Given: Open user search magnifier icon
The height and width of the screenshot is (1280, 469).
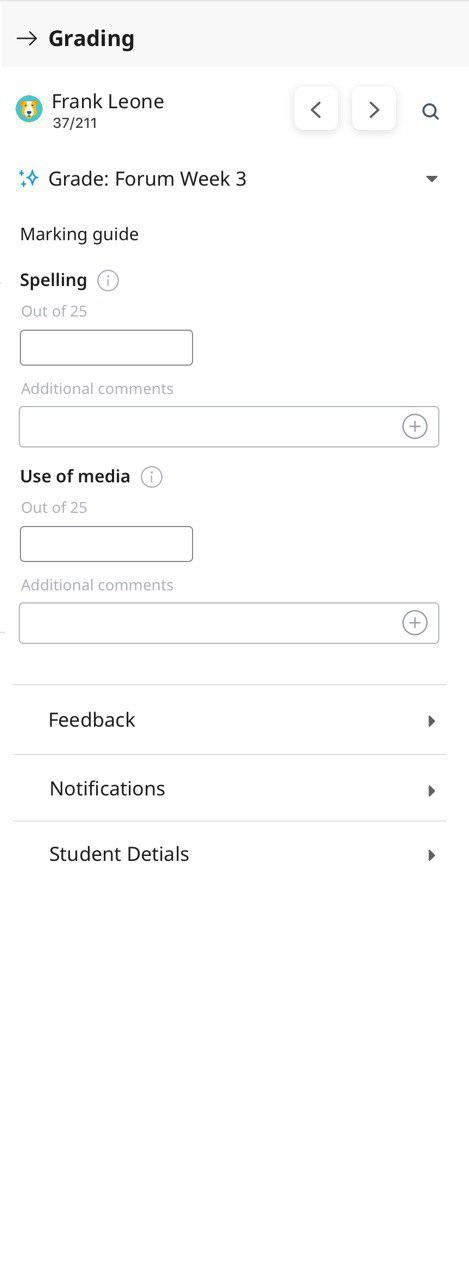Looking at the screenshot, I should pos(431,111).
